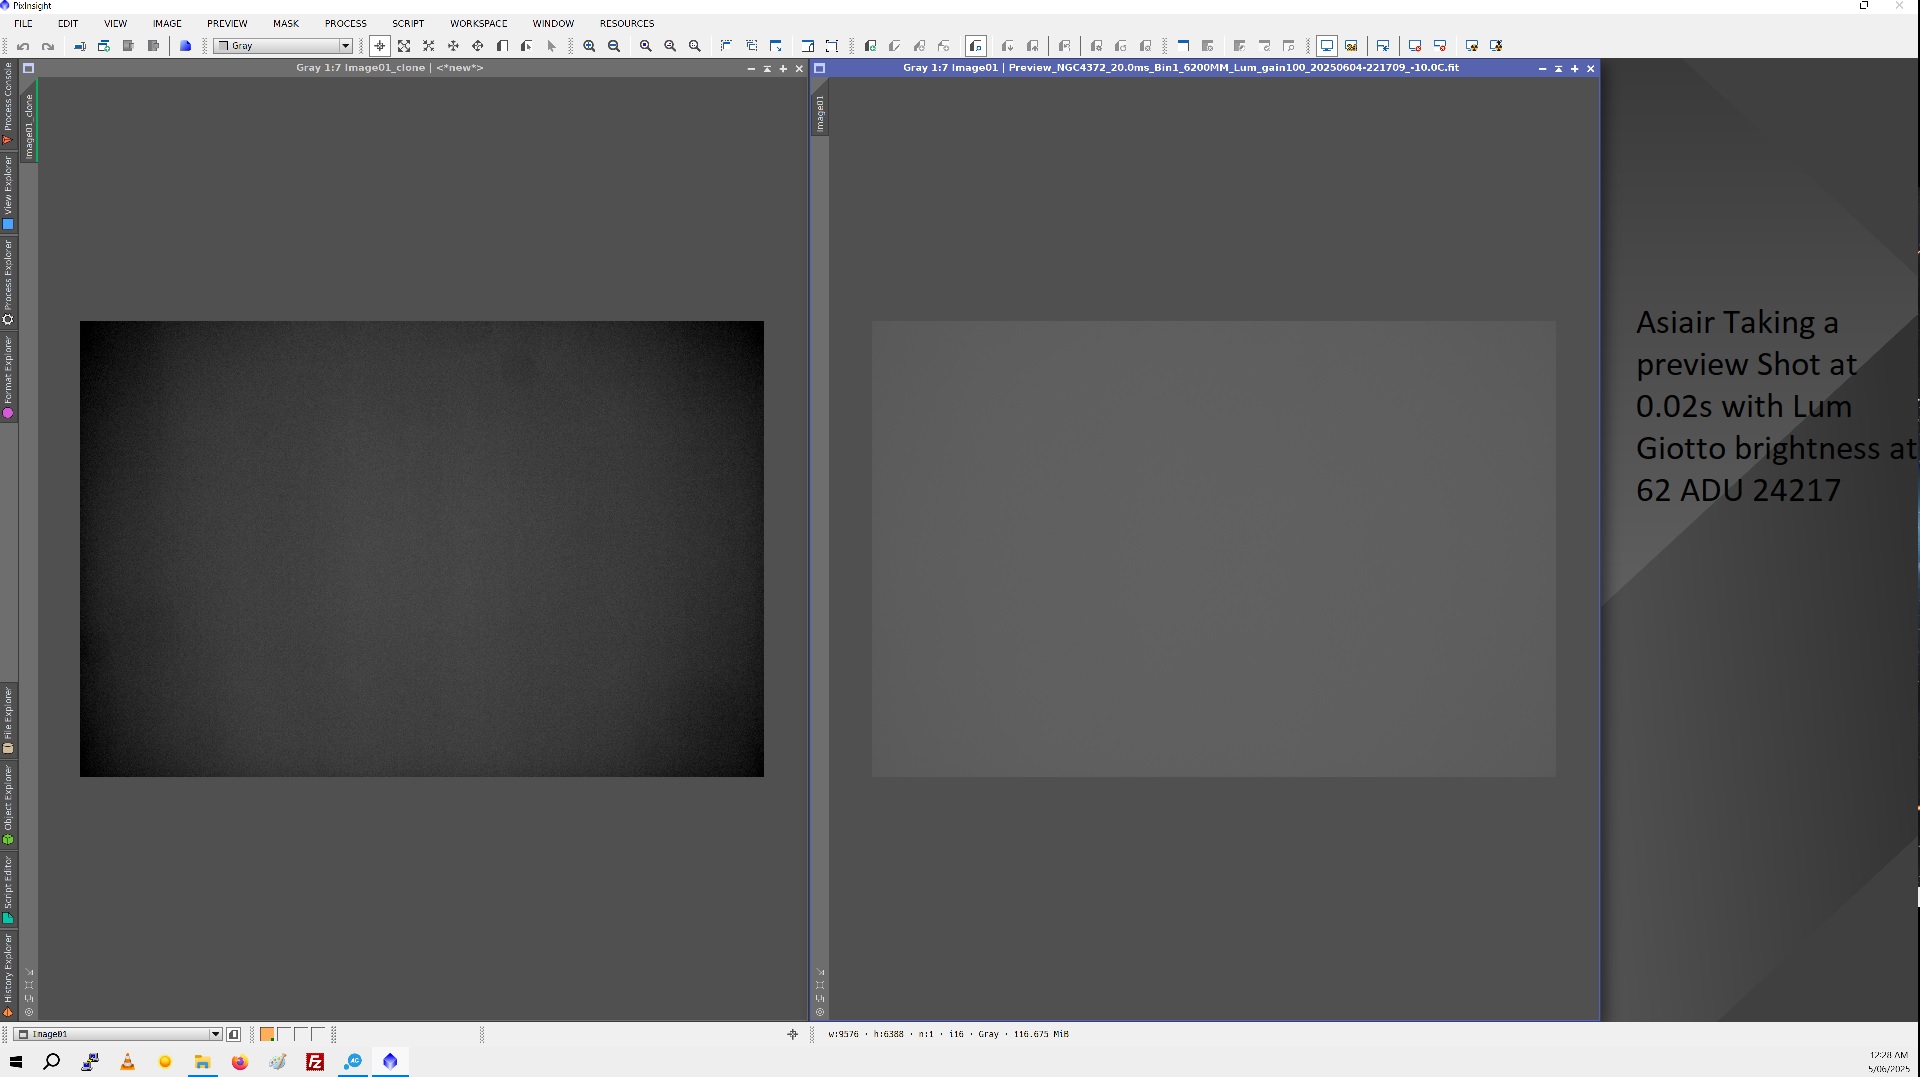The width and height of the screenshot is (1920, 1077).
Task: Select the orange workspace 1 square
Action: click(267, 1034)
